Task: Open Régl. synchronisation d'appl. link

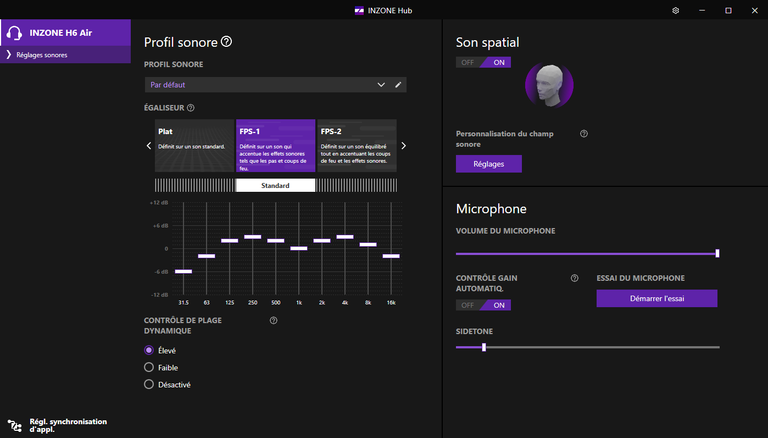Action: (68, 425)
